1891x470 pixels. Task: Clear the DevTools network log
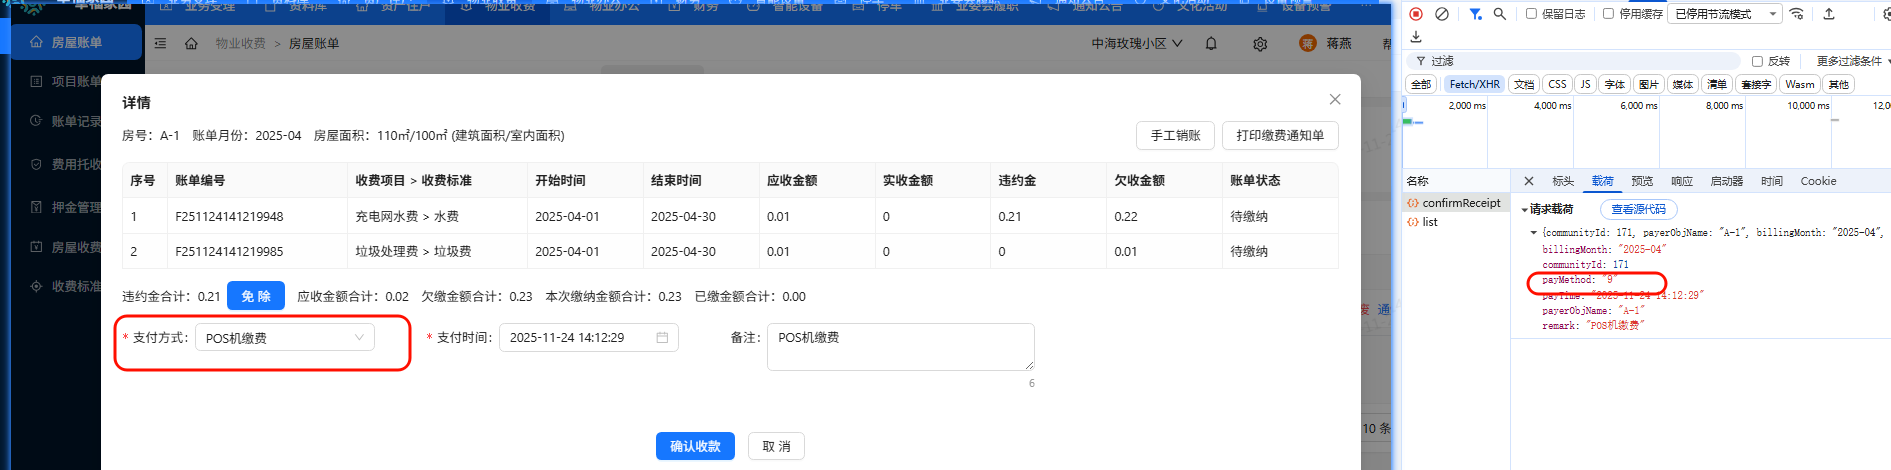pyautogui.click(x=1442, y=14)
